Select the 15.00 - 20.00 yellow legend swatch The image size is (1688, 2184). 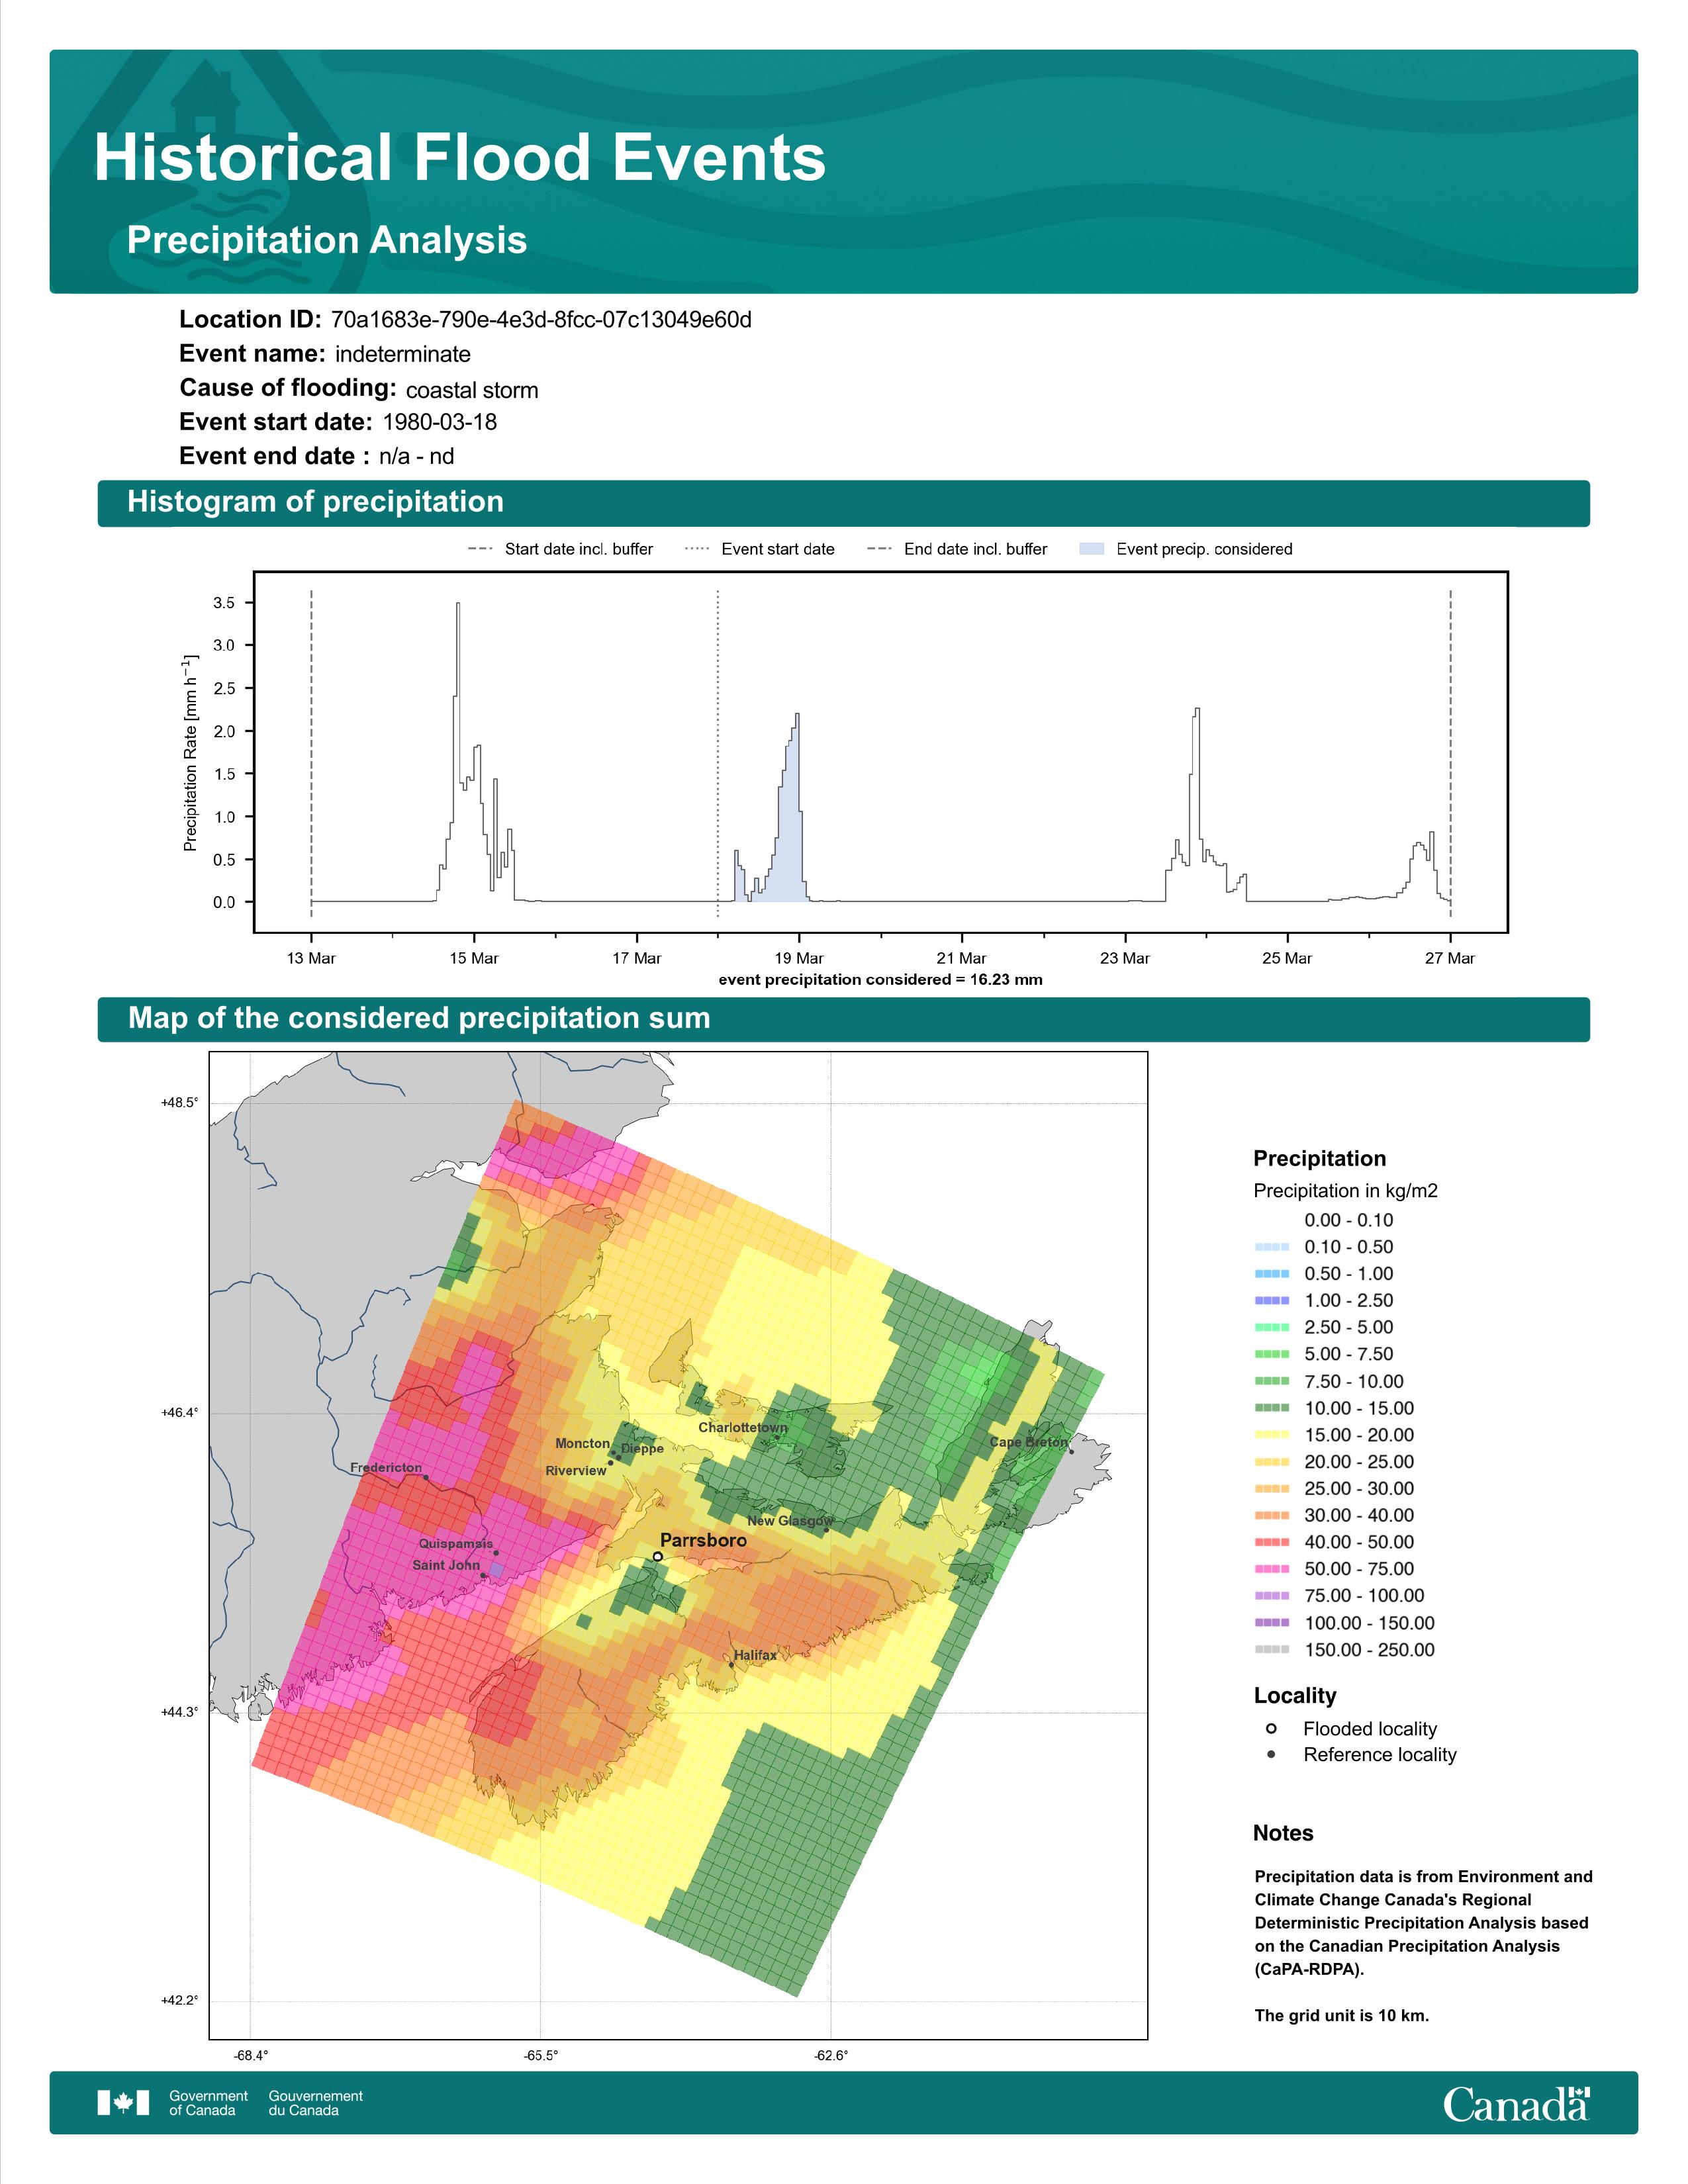pyautogui.click(x=1271, y=1435)
